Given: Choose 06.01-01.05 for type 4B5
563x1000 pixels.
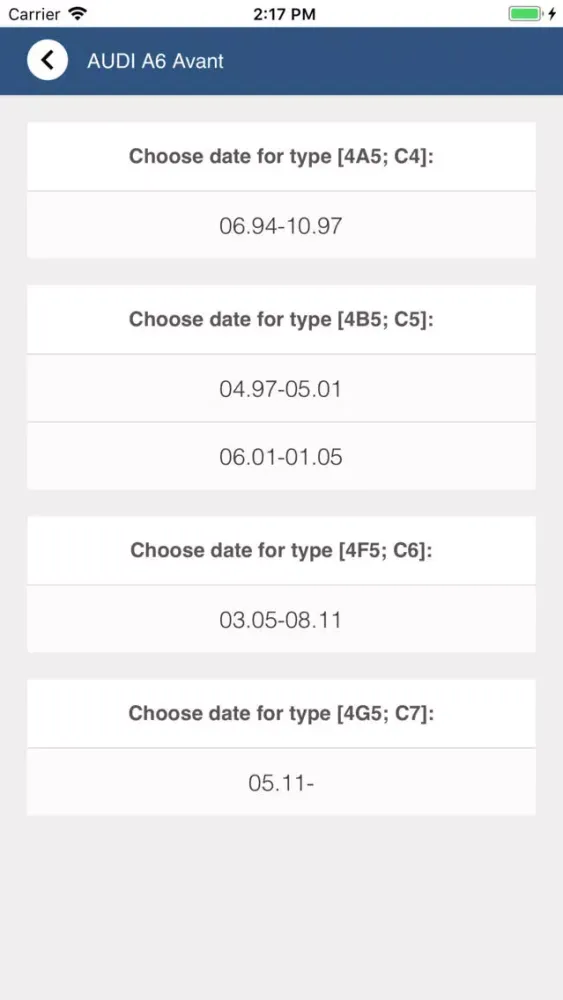Looking at the screenshot, I should (x=281, y=456).
